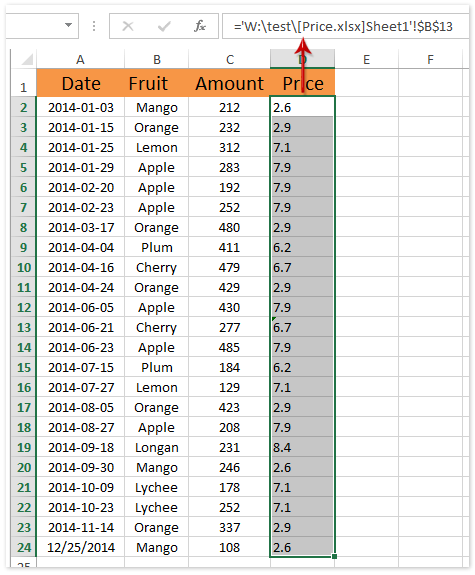
Task: Select column A header
Action: pos(80,59)
